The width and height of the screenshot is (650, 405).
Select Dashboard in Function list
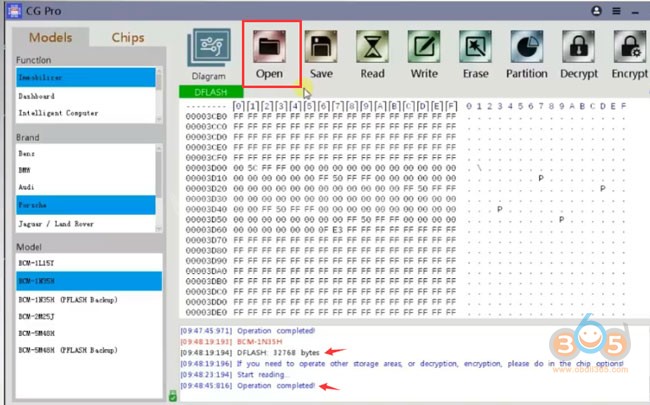tap(86, 96)
